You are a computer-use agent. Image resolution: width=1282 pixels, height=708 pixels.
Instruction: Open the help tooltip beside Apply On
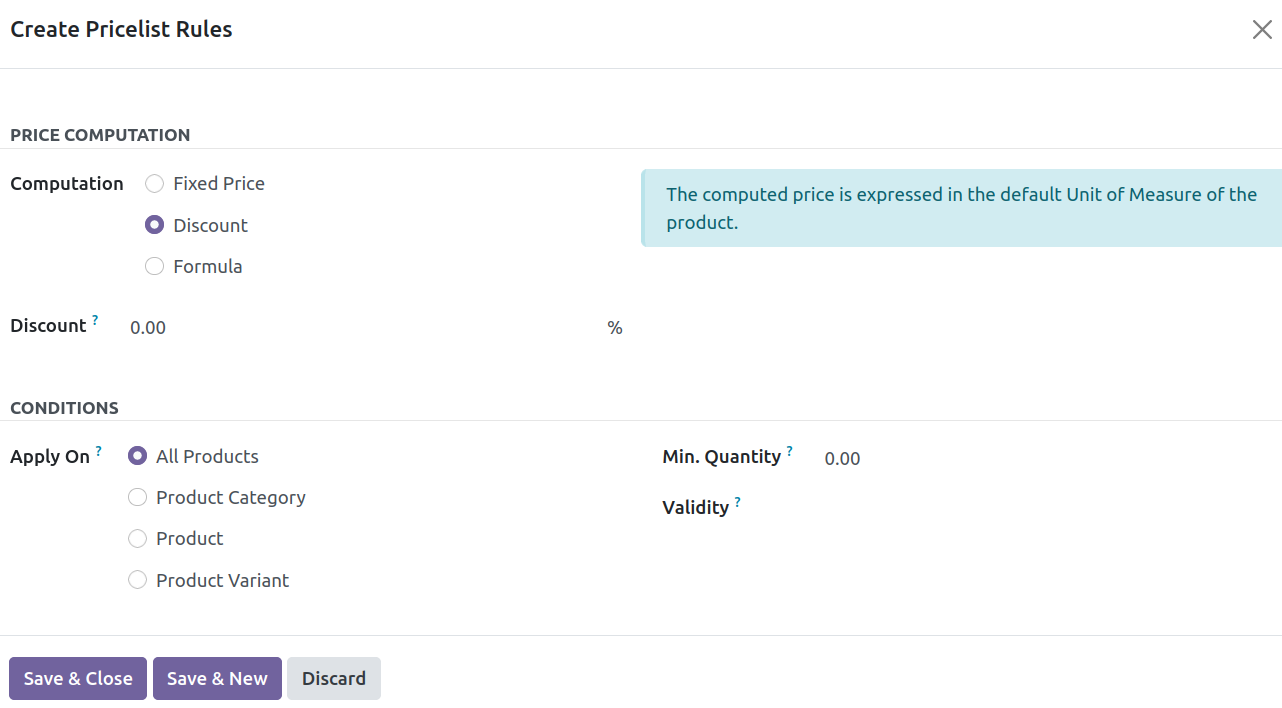[98, 451]
